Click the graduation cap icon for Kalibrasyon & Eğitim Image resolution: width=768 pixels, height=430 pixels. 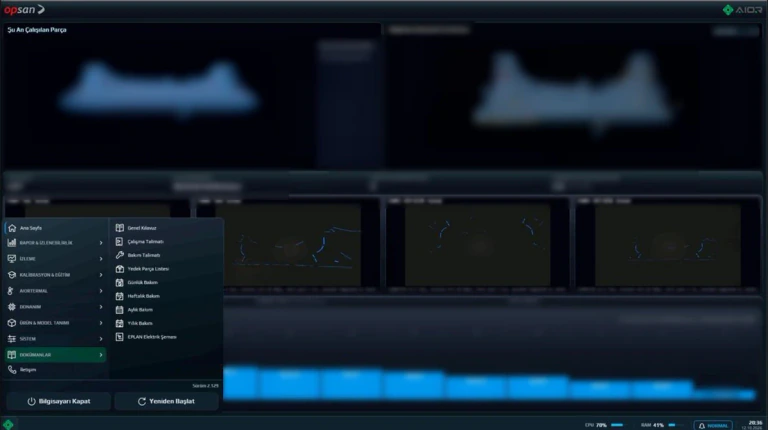(12, 275)
